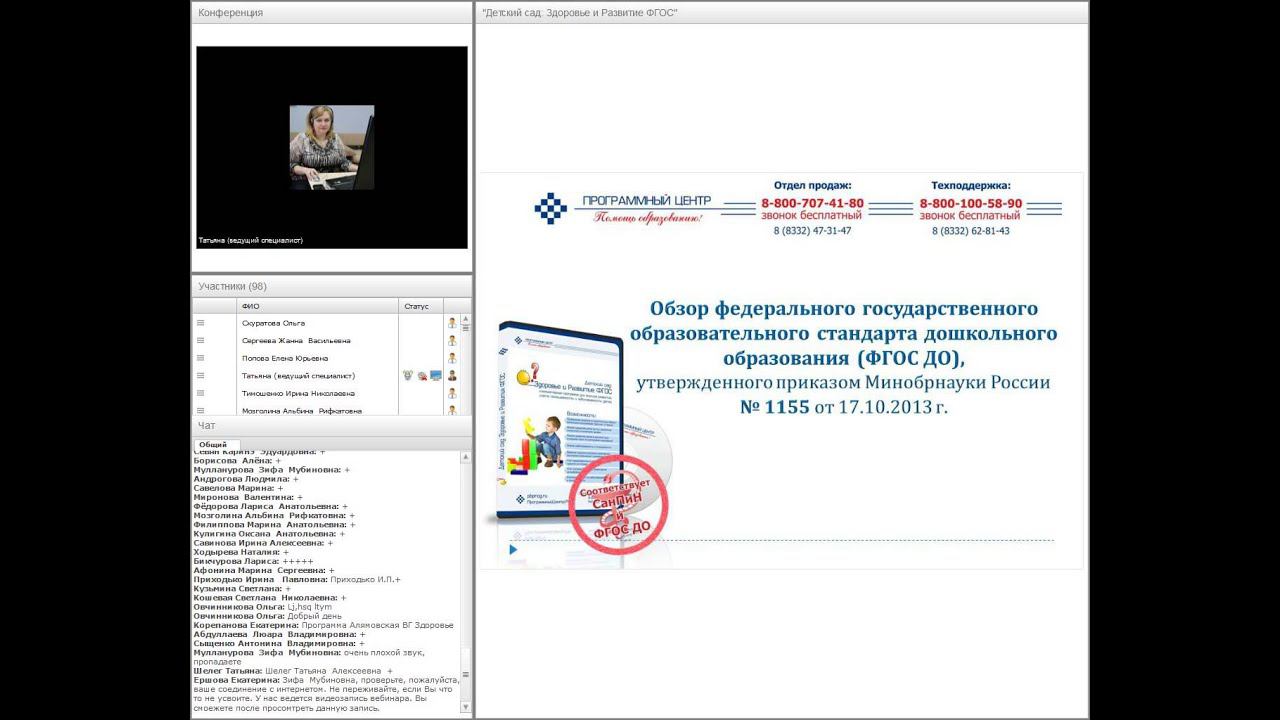
Task: Click the user icon for Попова Елена Юрьевна
Action: 452,358
